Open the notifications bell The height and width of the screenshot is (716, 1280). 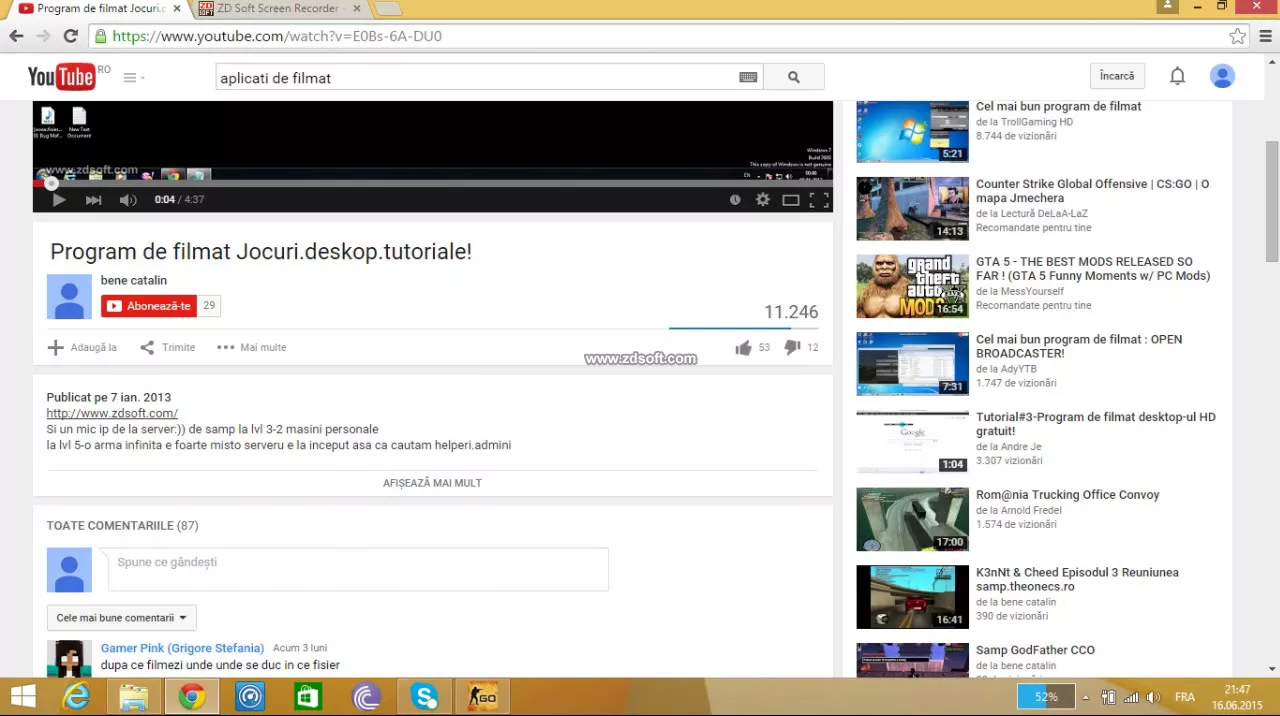[x=1178, y=76]
